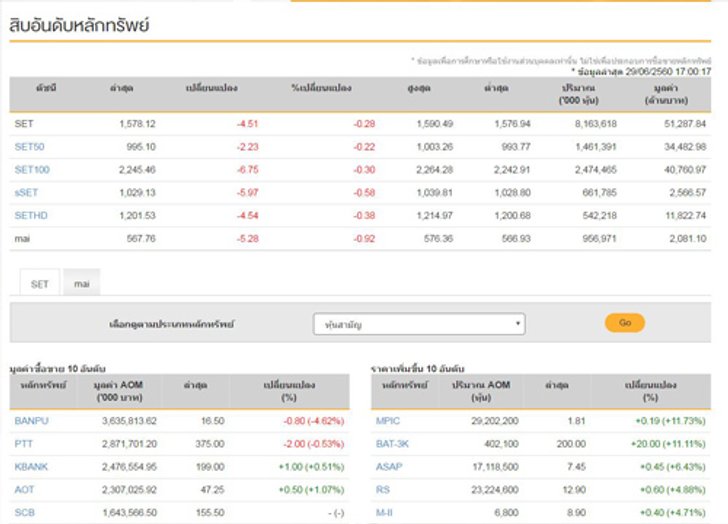Select ASAP change +0.45 (+6.43%)
The width and height of the screenshot is (728, 524).
673,467
